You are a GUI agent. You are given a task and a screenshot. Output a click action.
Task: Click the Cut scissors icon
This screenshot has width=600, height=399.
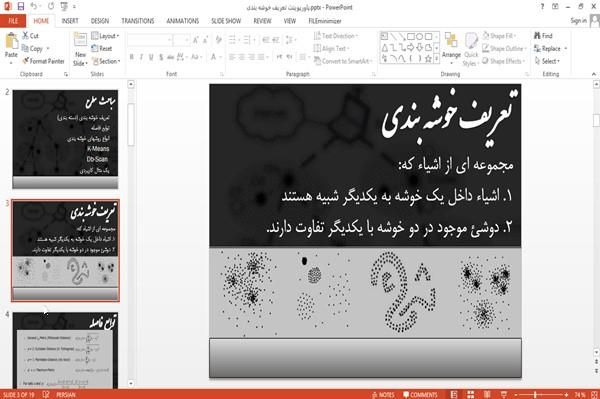coord(25,36)
